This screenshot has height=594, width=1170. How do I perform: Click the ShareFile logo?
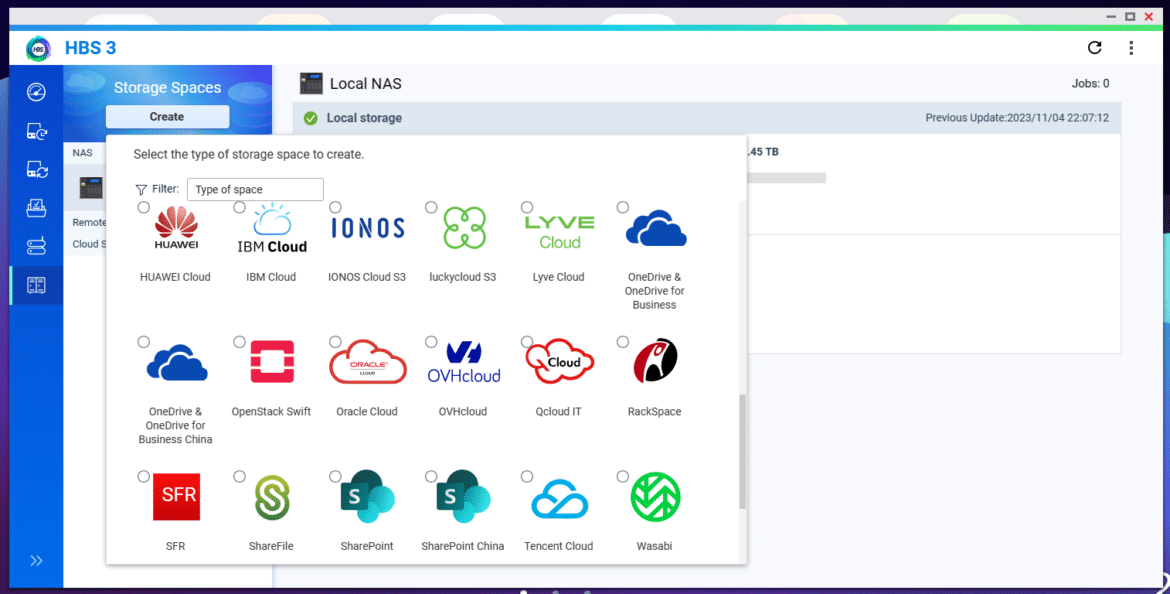click(x=272, y=498)
